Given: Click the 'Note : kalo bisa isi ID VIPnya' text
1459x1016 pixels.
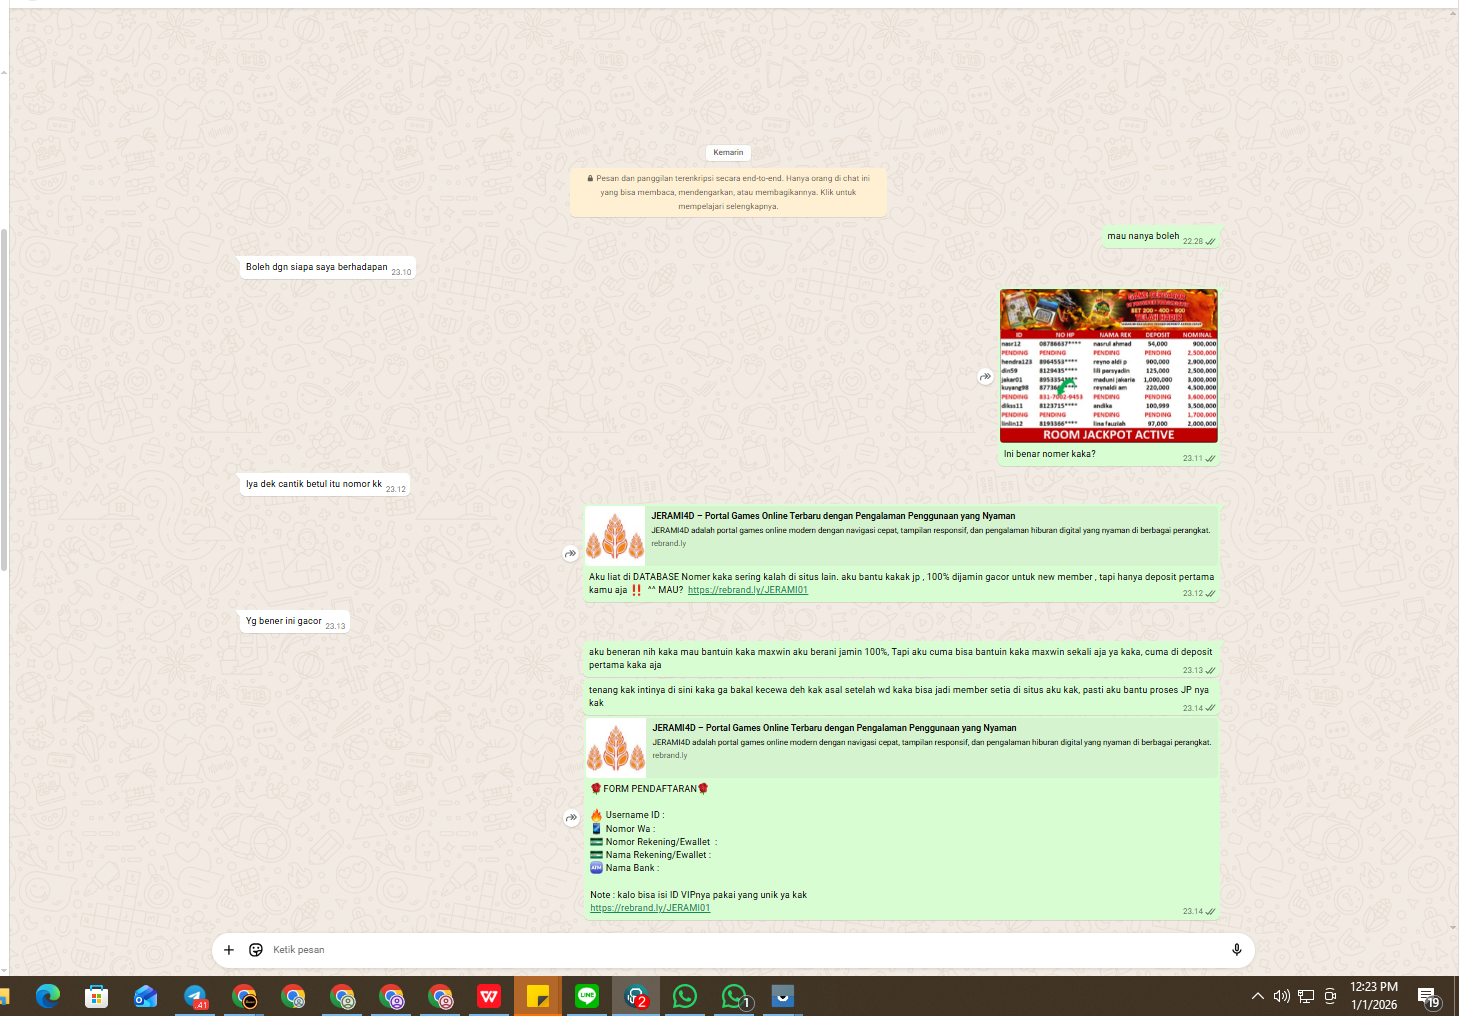Looking at the screenshot, I should (698, 895).
